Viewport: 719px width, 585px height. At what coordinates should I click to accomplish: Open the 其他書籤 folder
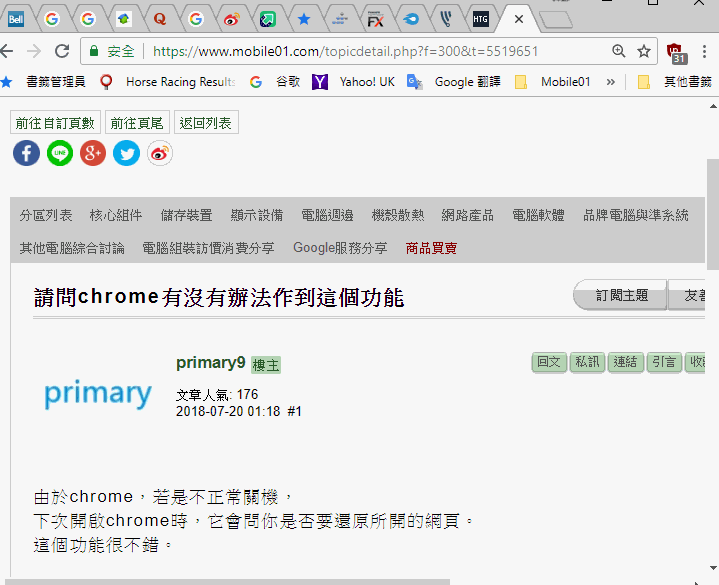pyautogui.click(x=675, y=82)
